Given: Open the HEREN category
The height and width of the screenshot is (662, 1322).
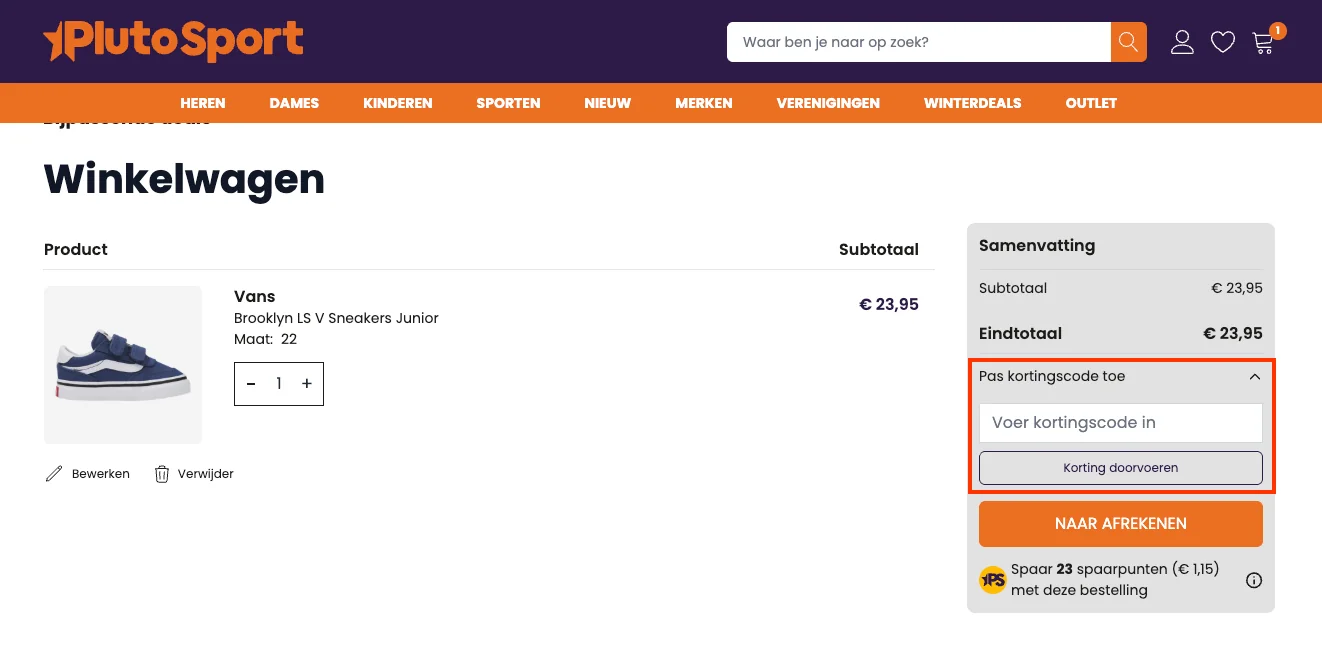Looking at the screenshot, I should (202, 103).
